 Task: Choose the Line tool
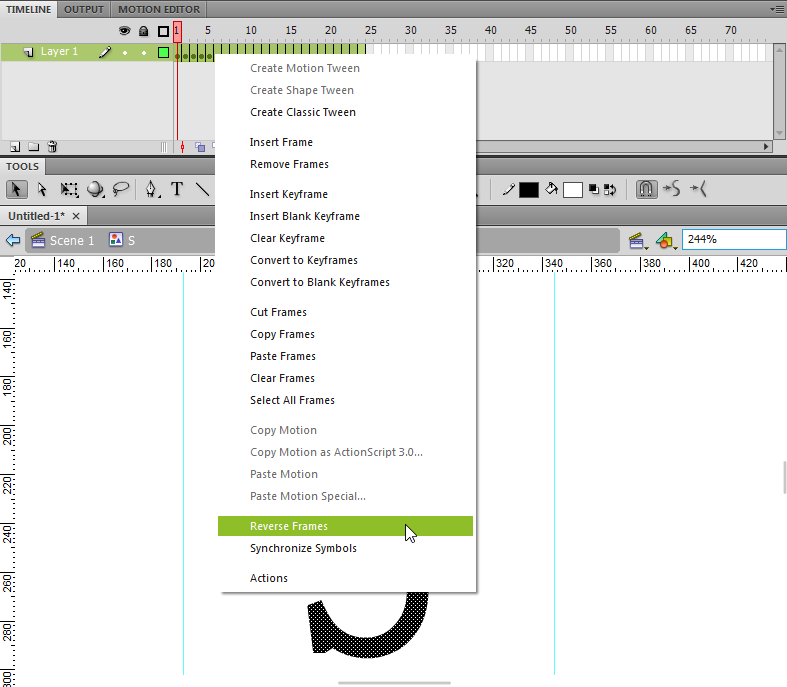point(202,189)
